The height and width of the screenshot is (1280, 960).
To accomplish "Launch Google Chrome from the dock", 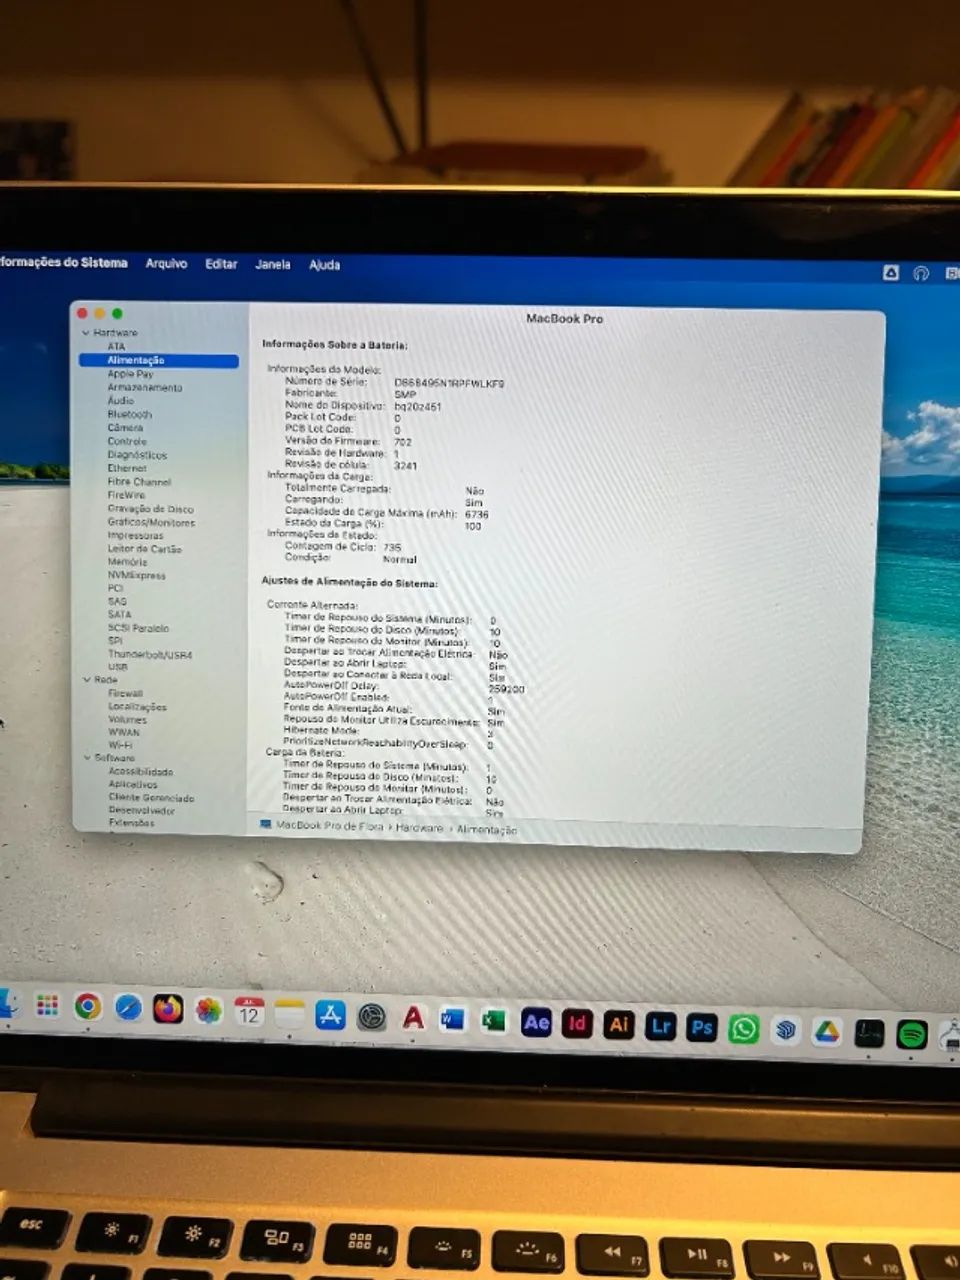I will pyautogui.click(x=88, y=1006).
